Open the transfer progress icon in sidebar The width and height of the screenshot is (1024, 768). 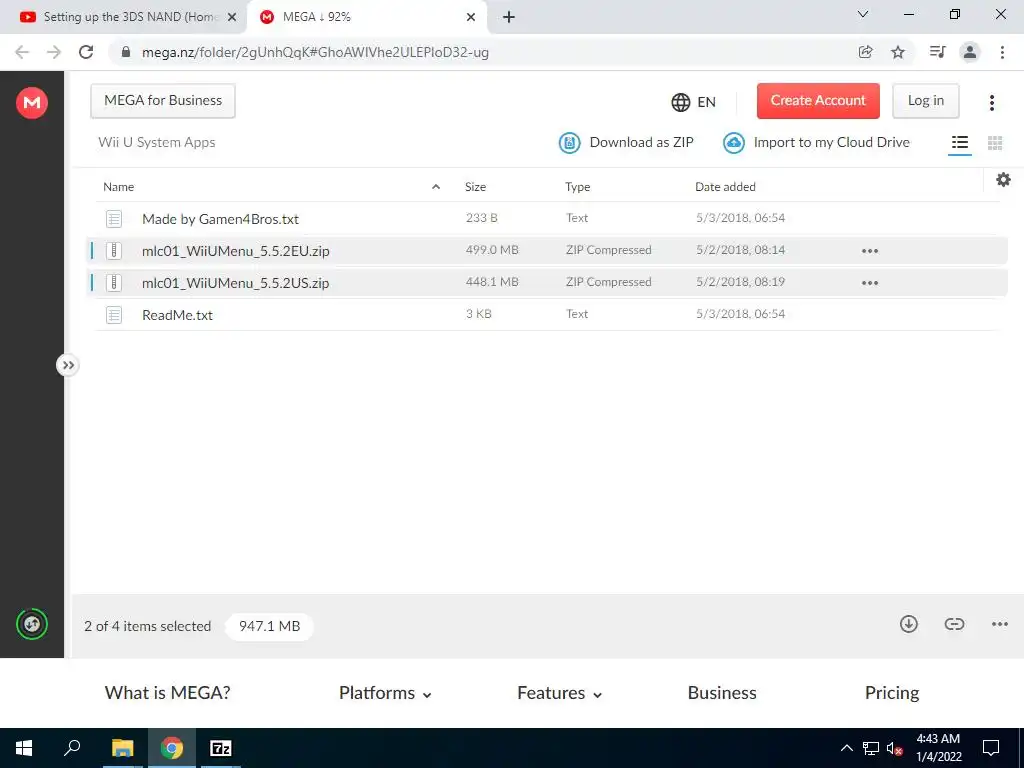coord(32,624)
